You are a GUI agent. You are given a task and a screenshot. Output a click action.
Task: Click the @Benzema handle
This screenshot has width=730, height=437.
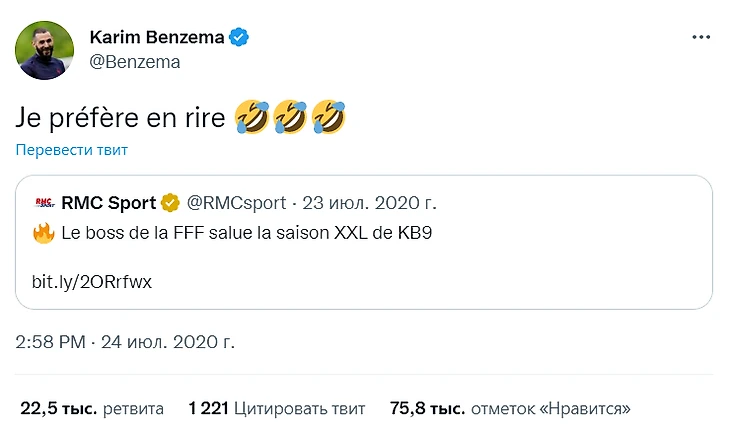point(135,62)
